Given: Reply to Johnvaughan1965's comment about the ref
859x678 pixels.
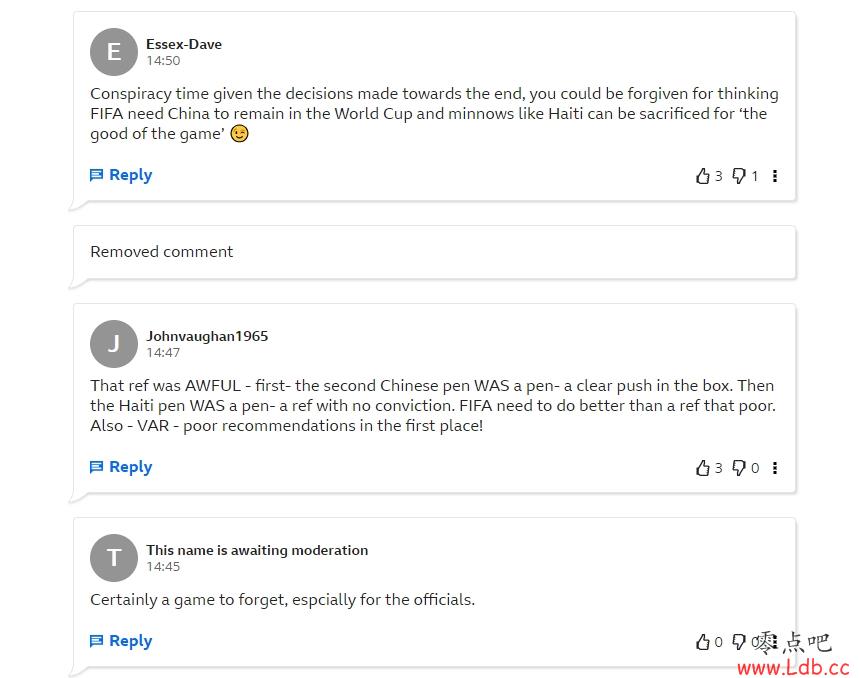Looking at the screenshot, I should [x=121, y=467].
